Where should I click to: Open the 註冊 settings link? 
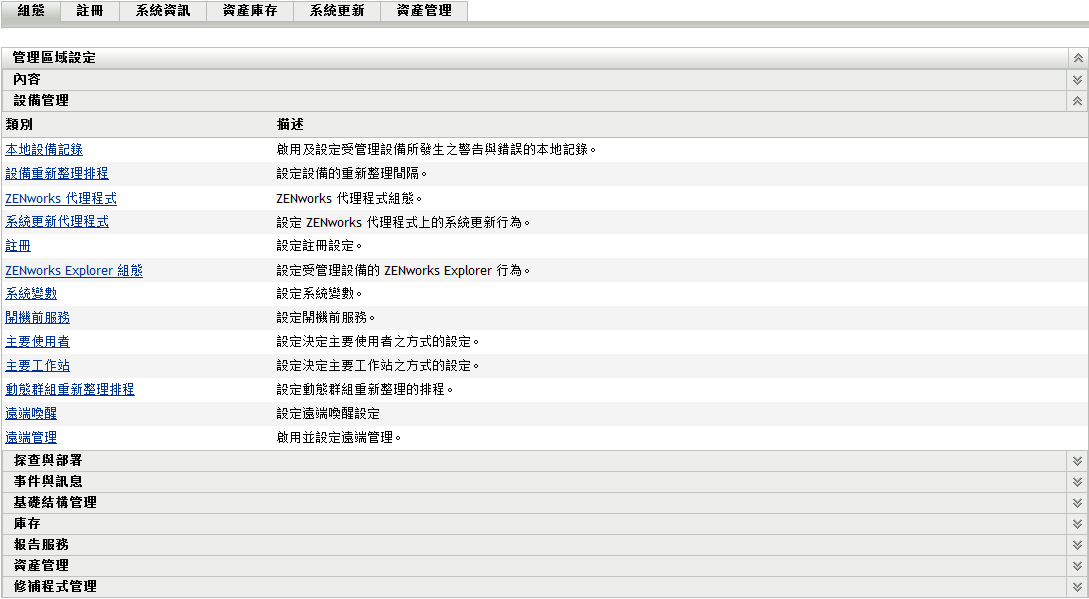point(18,245)
